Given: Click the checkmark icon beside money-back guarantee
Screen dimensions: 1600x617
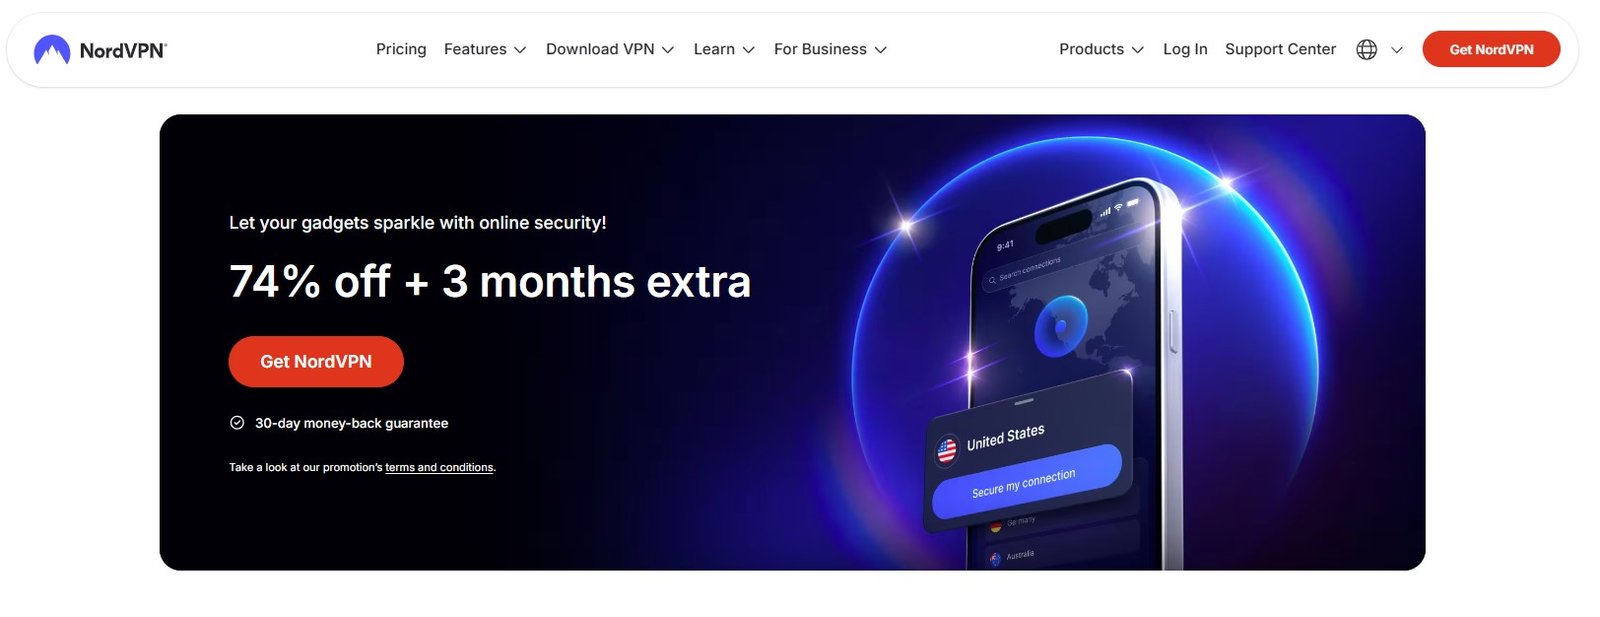Looking at the screenshot, I should coord(237,423).
